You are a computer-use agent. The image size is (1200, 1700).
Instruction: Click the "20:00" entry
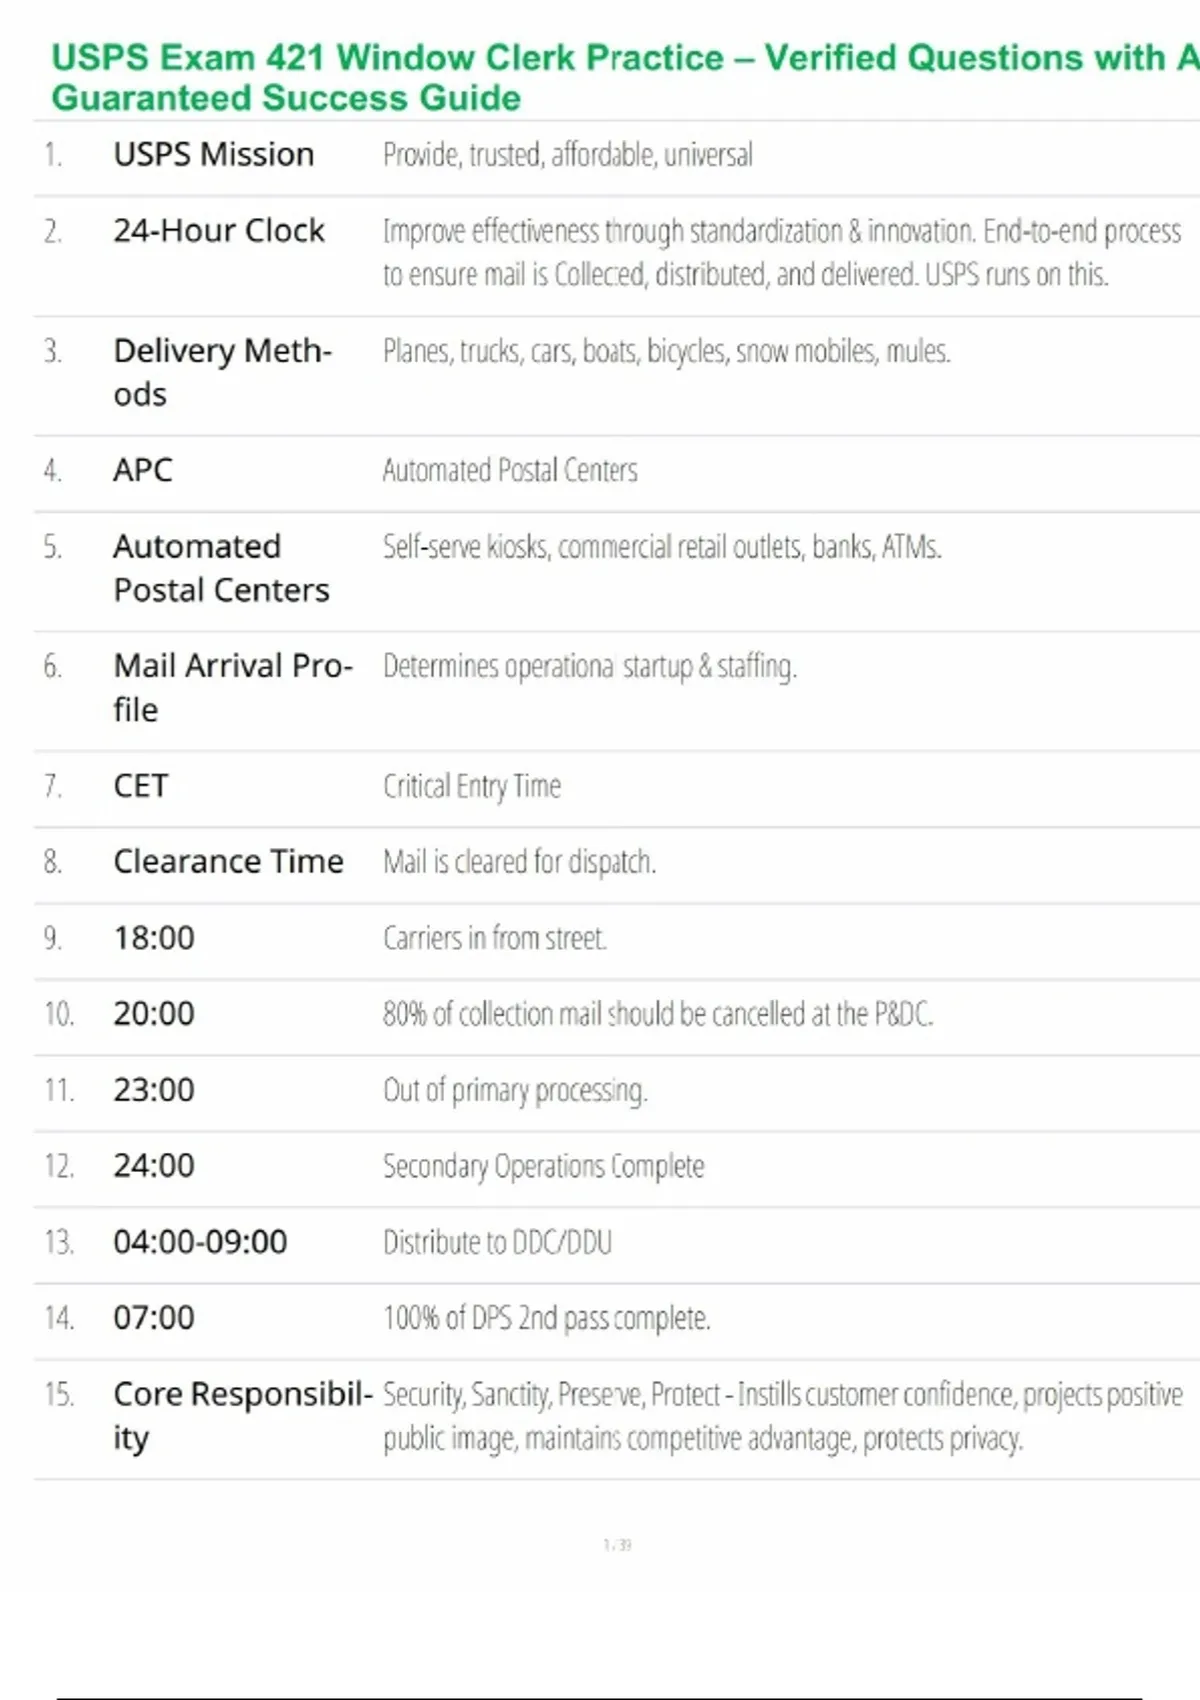pos(154,1014)
